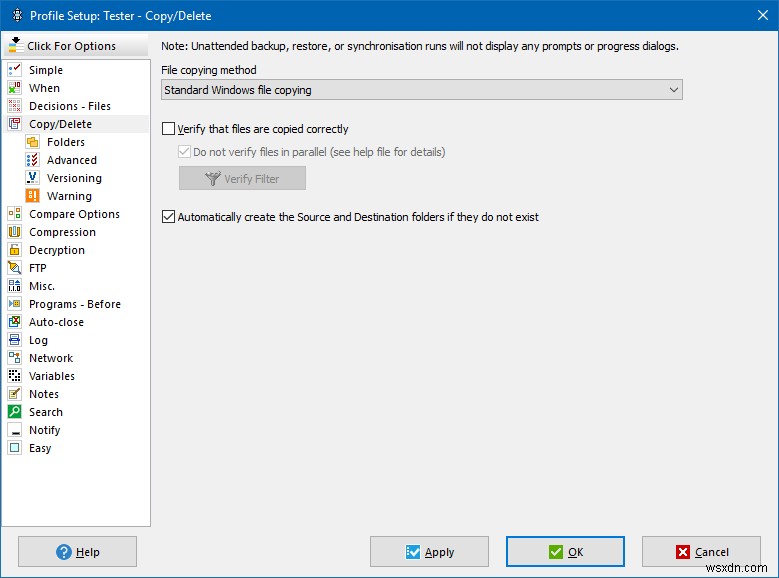
Task: Click the Help button
Action: pyautogui.click(x=78, y=552)
